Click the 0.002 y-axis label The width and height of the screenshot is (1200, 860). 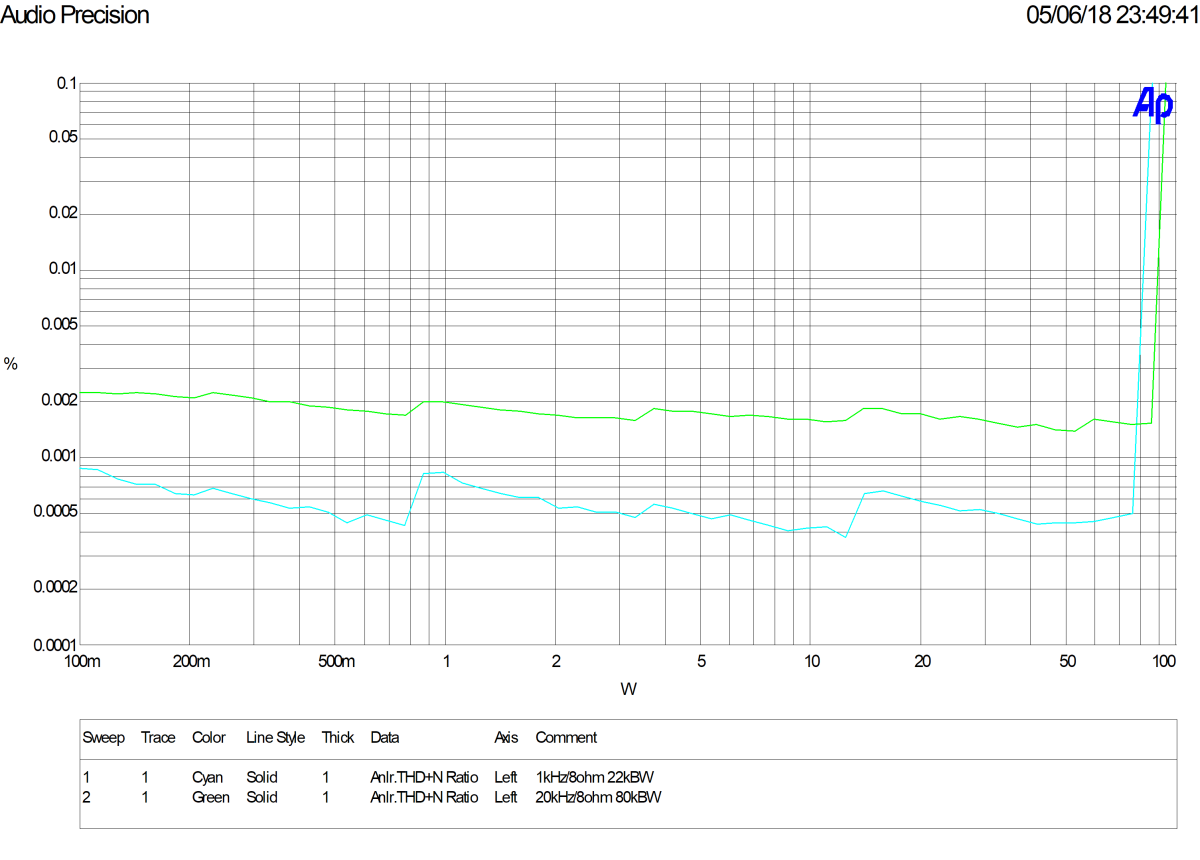pos(59,400)
